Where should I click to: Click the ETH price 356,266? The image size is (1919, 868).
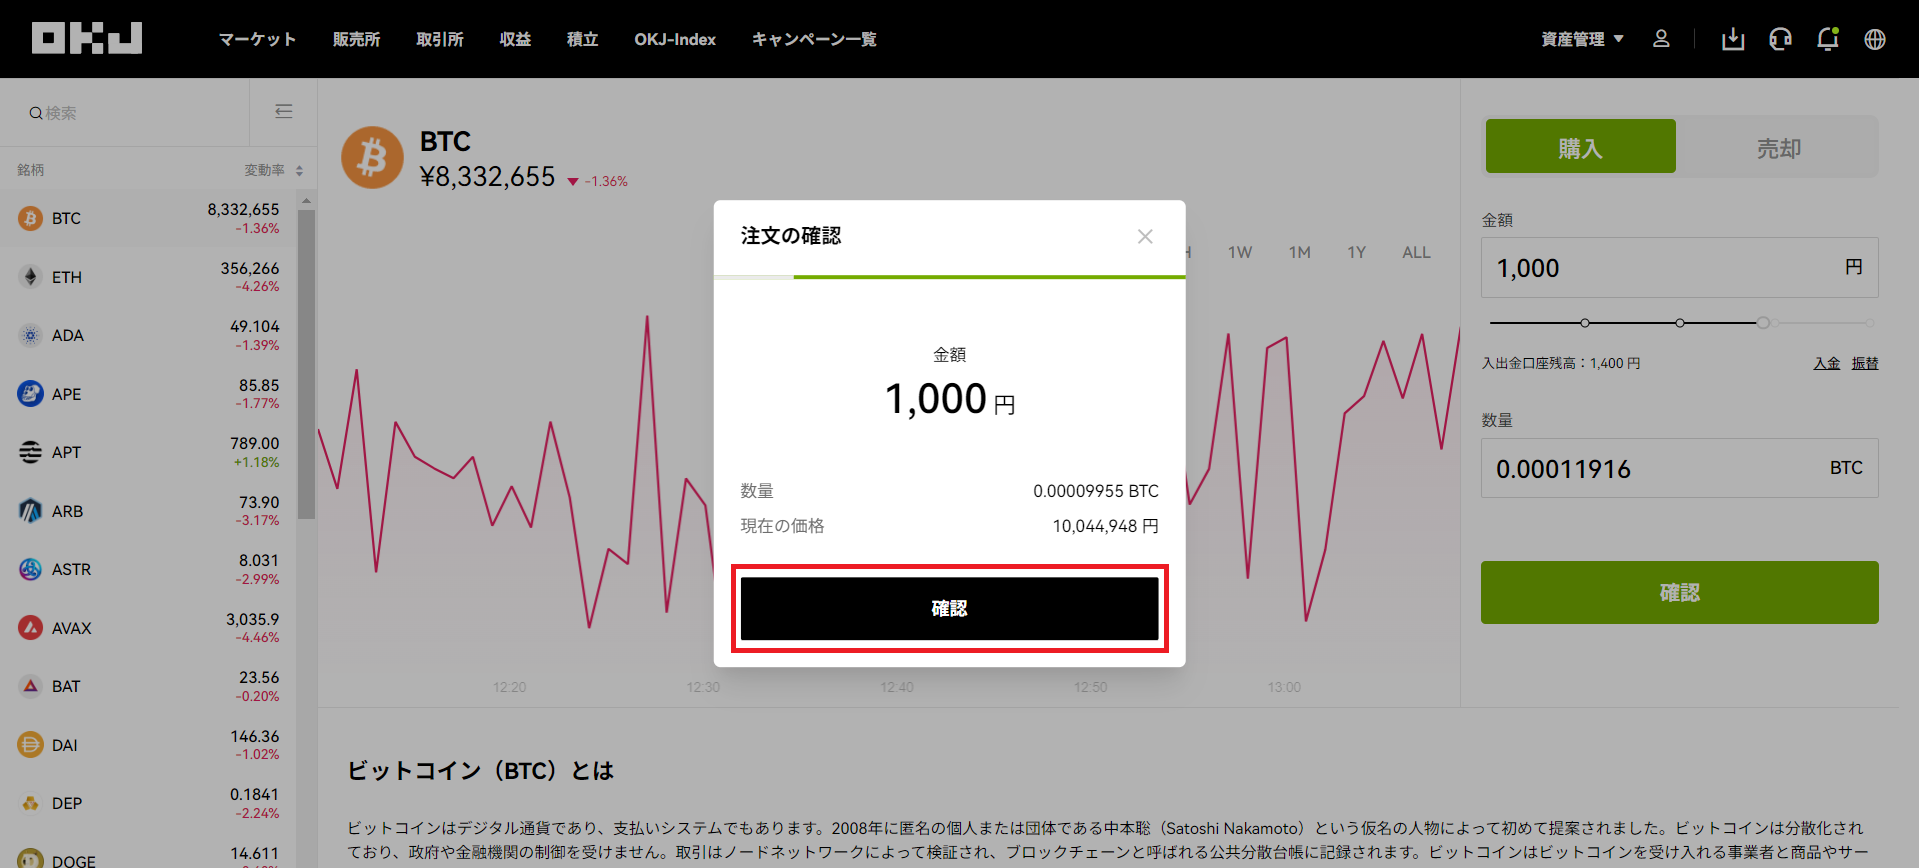click(x=250, y=268)
